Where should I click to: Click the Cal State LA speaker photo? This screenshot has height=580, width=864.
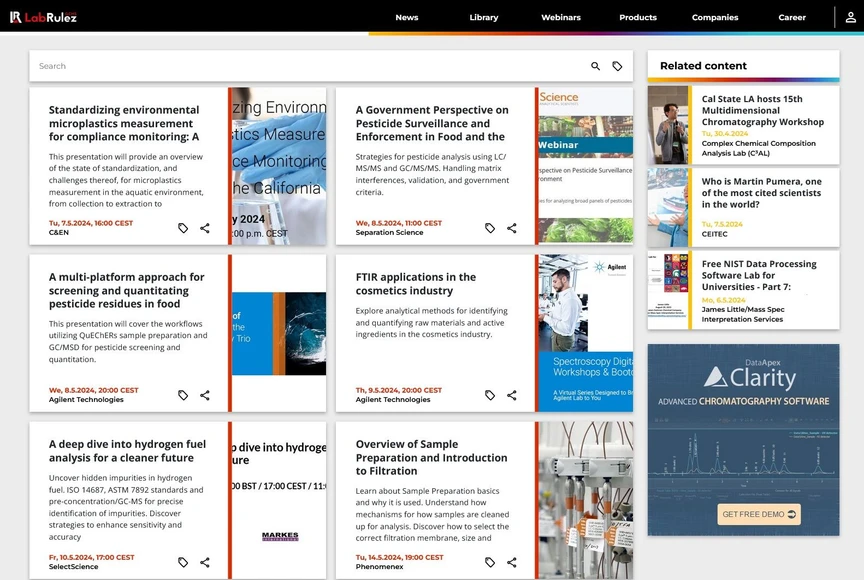tap(668, 125)
